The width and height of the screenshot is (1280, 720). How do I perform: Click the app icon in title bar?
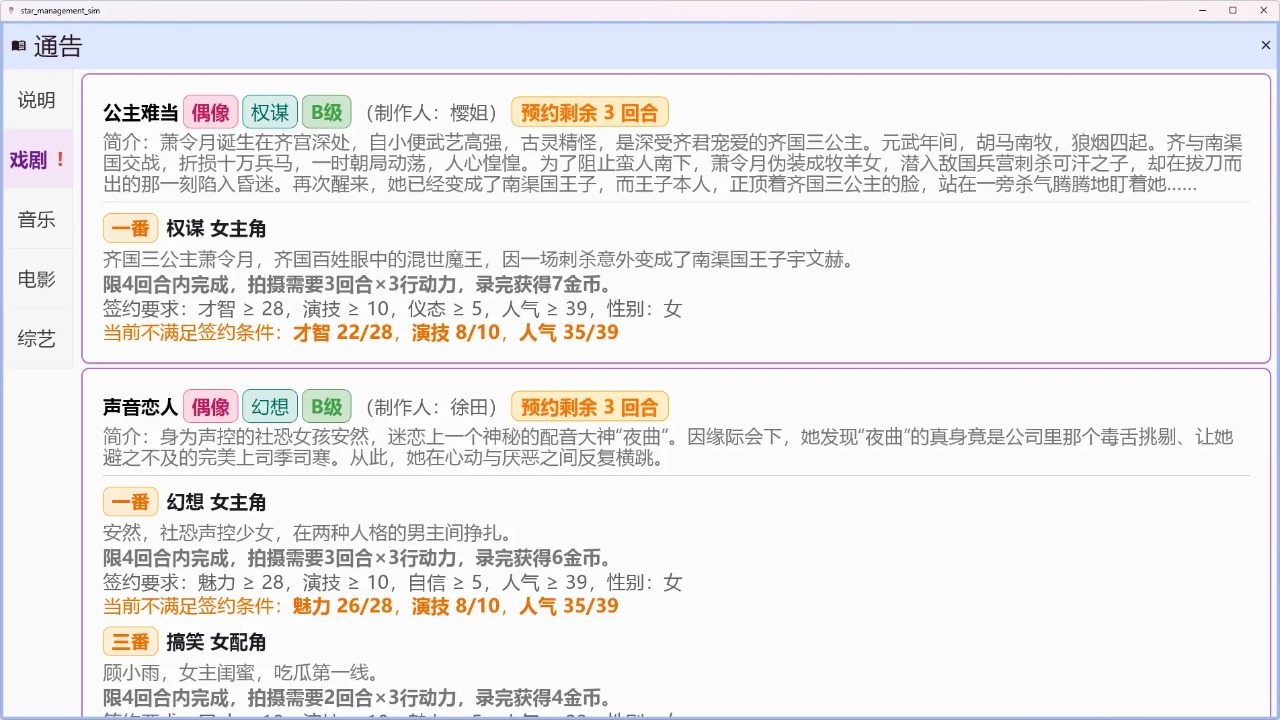click(x=11, y=9)
